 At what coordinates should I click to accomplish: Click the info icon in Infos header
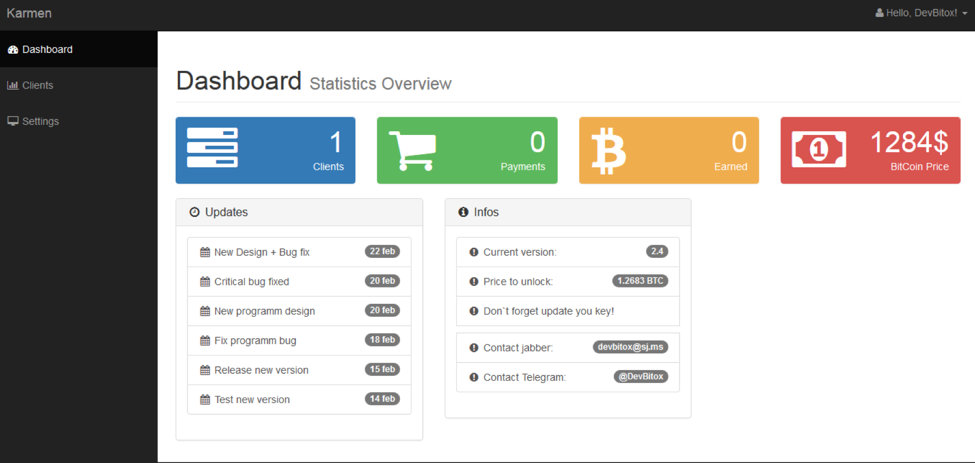(x=463, y=213)
